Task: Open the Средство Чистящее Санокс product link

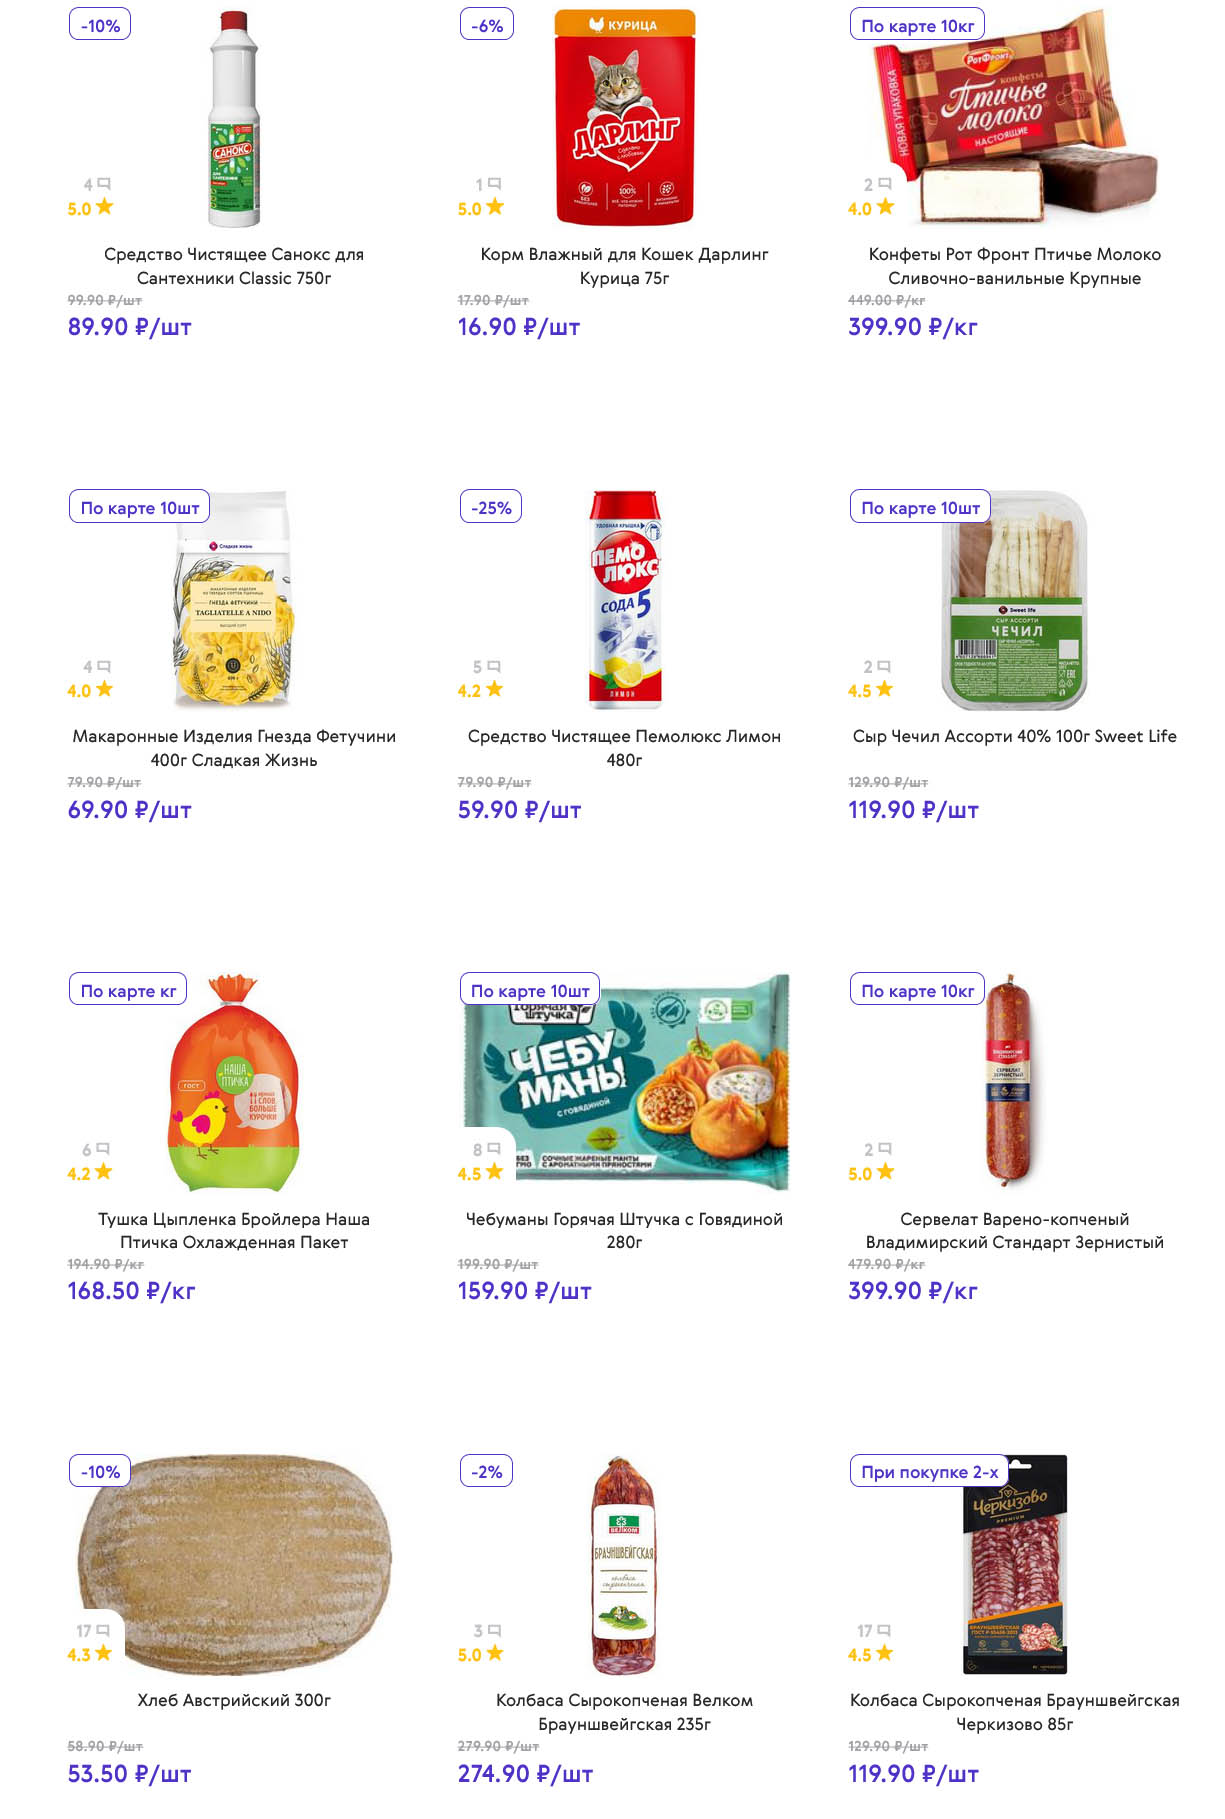Action: point(234,266)
